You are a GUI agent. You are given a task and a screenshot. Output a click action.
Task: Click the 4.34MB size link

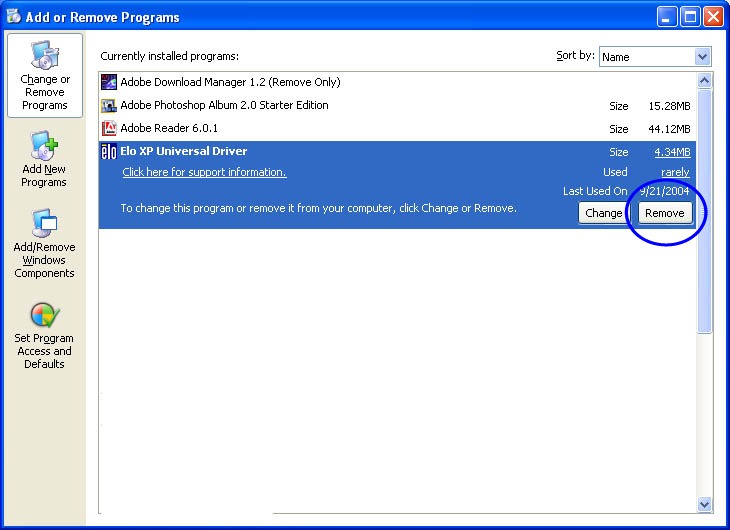672,152
